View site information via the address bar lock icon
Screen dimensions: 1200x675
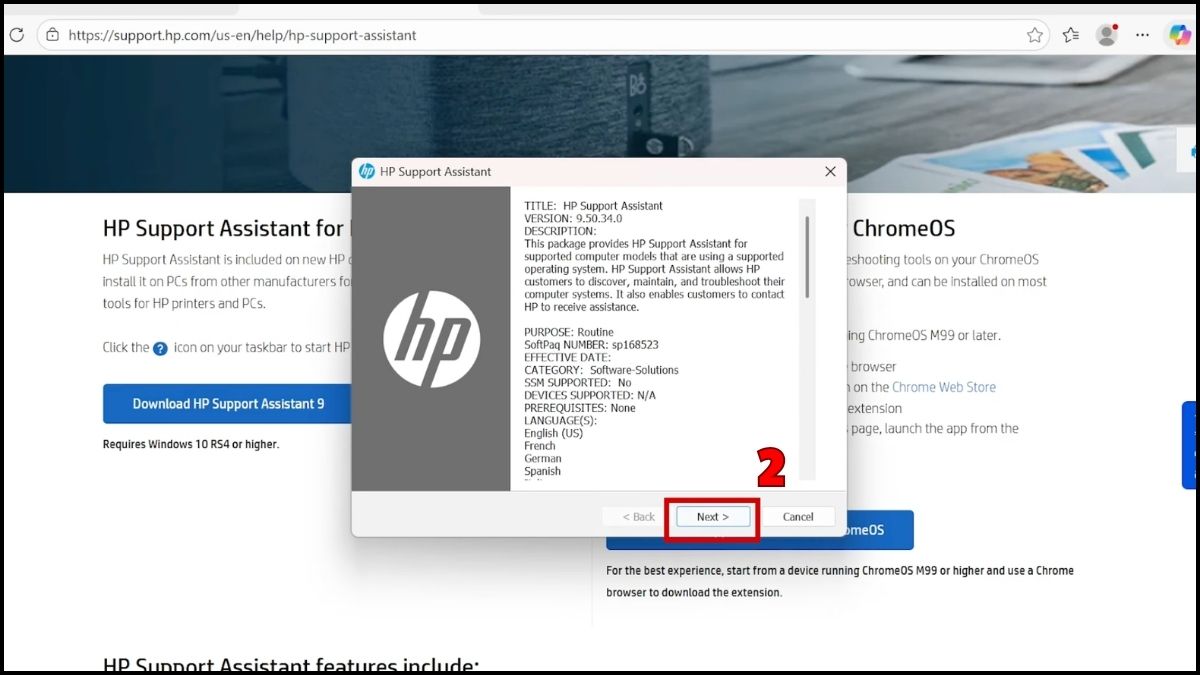pos(52,35)
